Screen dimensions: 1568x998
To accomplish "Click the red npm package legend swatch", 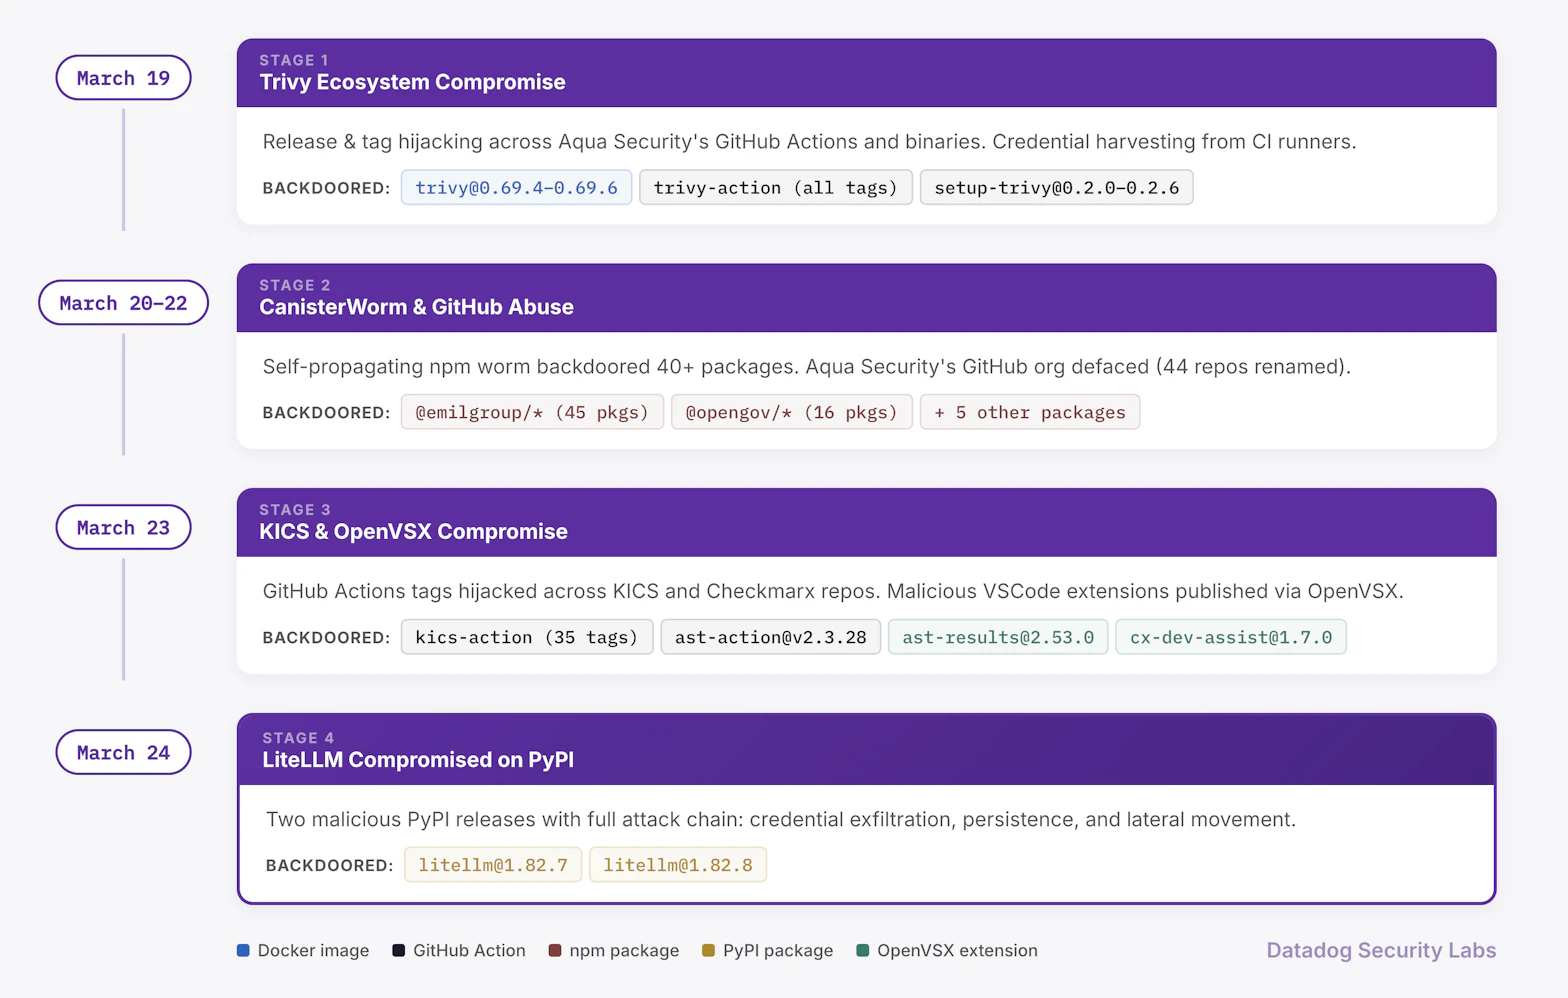I will click(x=555, y=950).
